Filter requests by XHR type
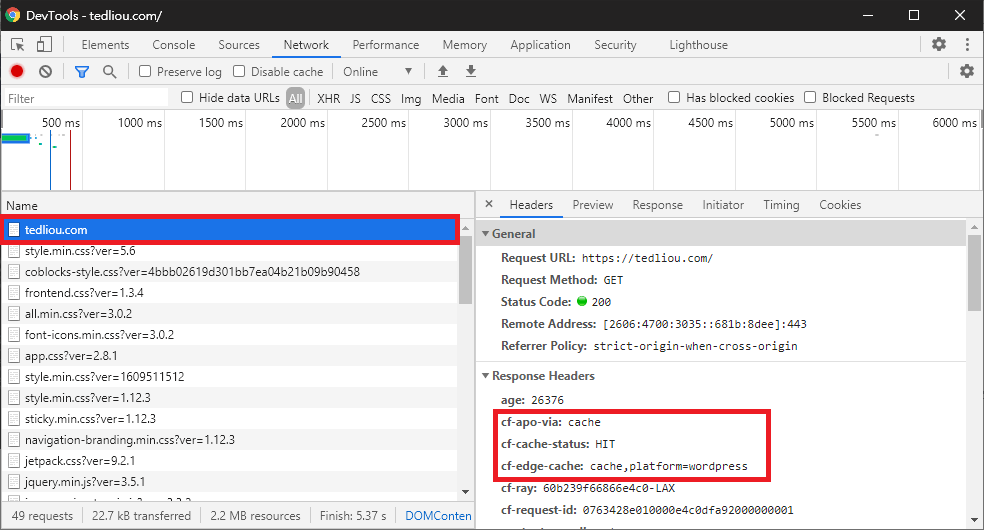The height and width of the screenshot is (530, 984). tap(329, 98)
